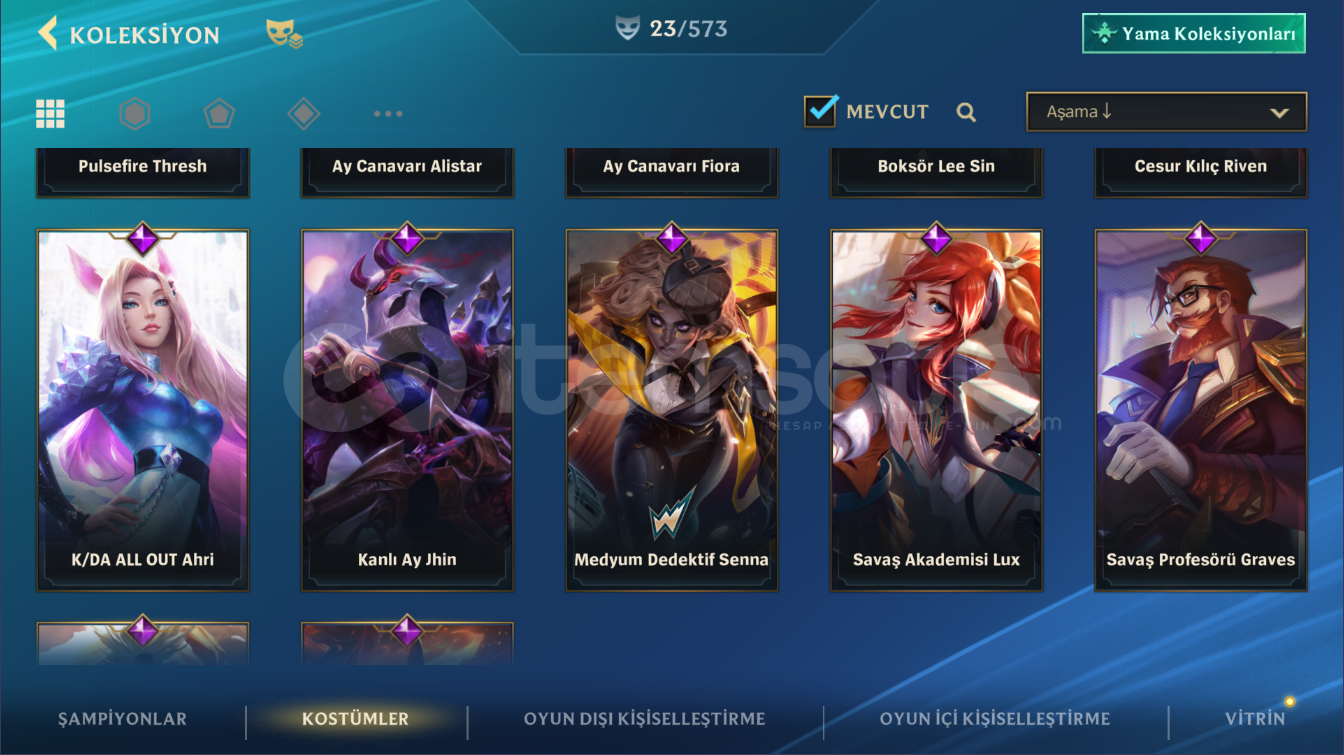The width and height of the screenshot is (1344, 755).
Task: Select the Savaş Profesörü Graves skin
Action: pos(1200,410)
